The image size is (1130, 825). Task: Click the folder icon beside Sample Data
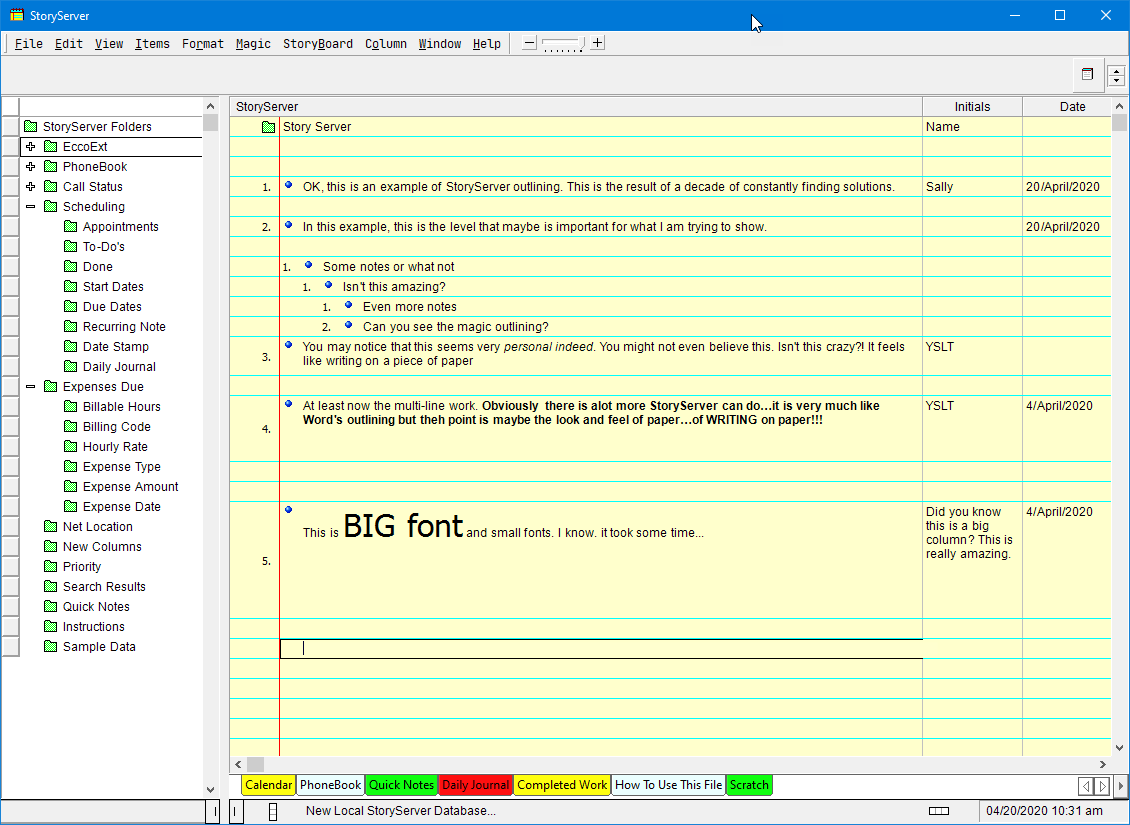tap(50, 646)
